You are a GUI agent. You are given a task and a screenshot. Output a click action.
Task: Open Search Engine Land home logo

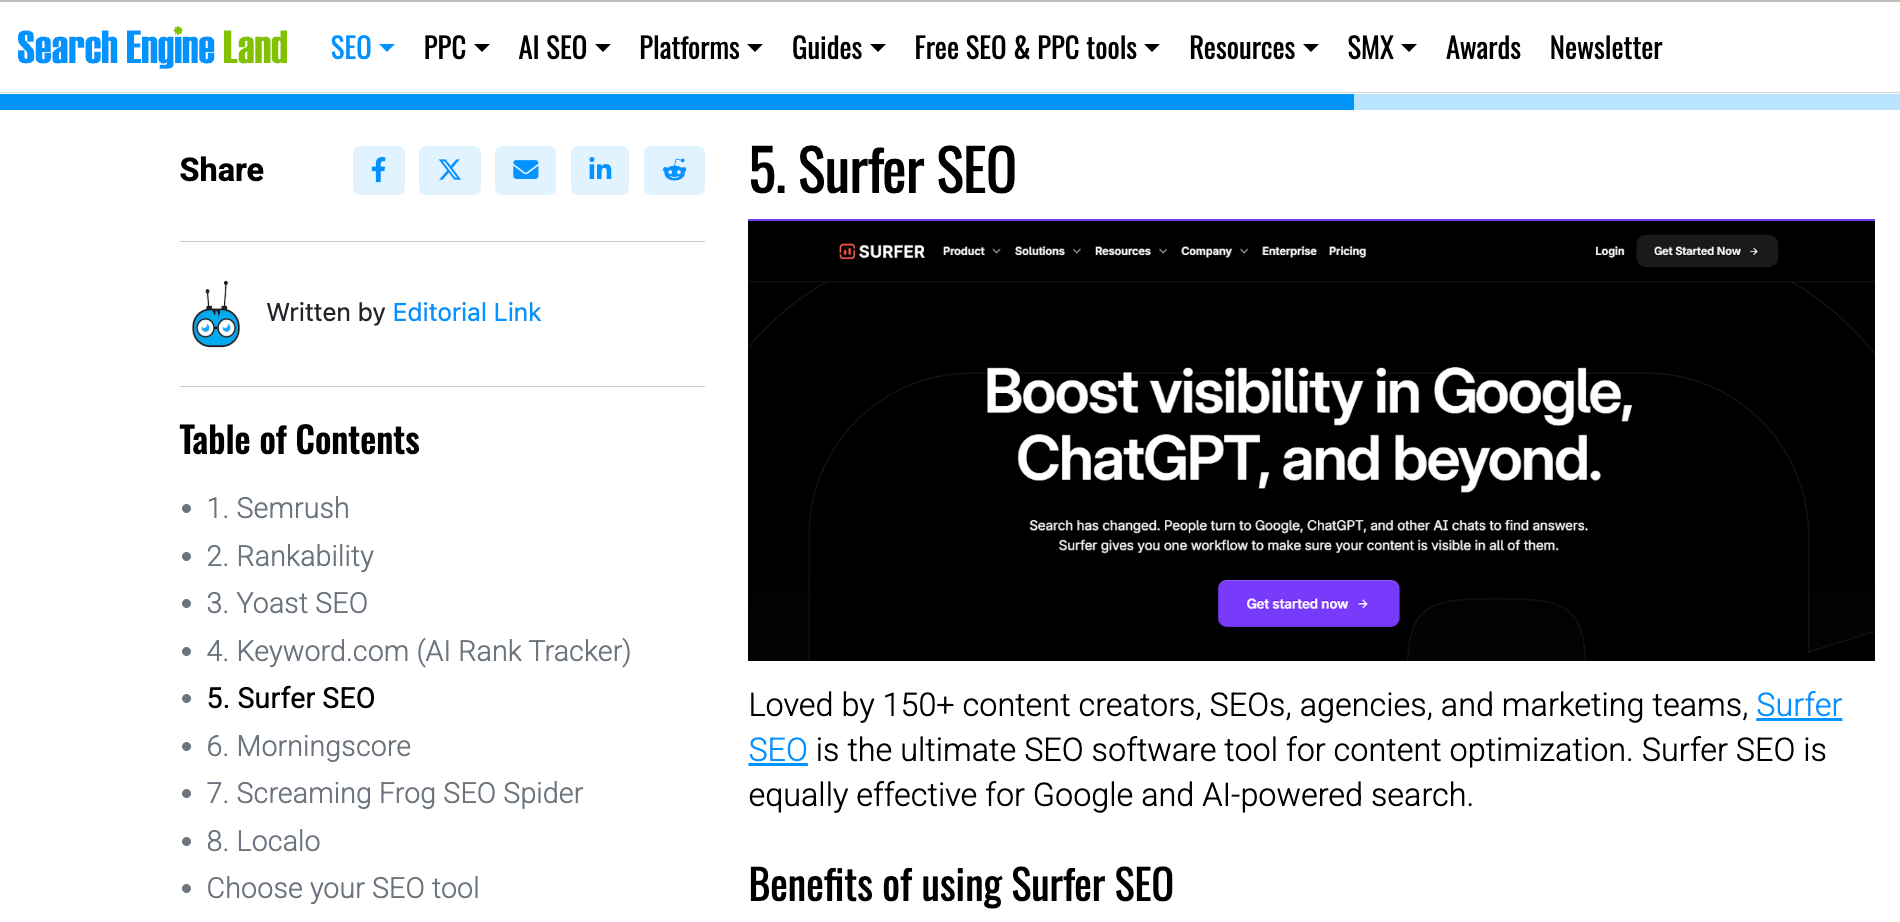point(152,47)
